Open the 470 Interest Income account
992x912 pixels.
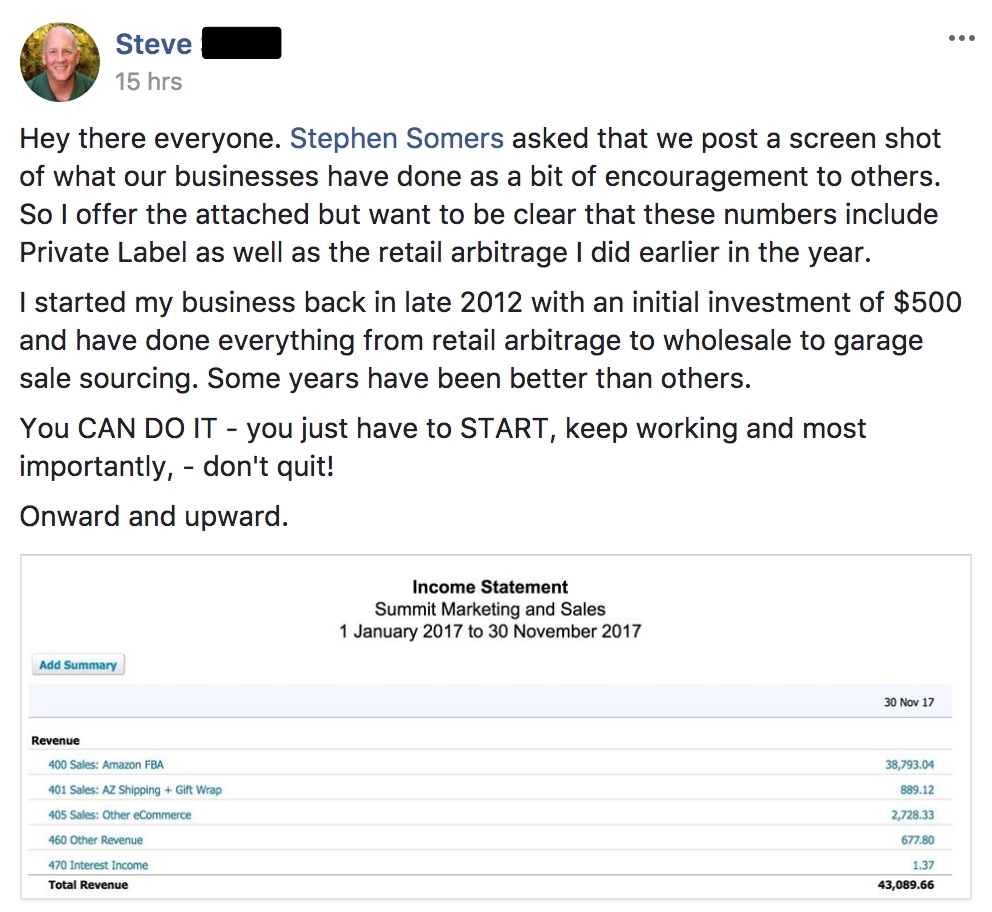tap(97, 865)
